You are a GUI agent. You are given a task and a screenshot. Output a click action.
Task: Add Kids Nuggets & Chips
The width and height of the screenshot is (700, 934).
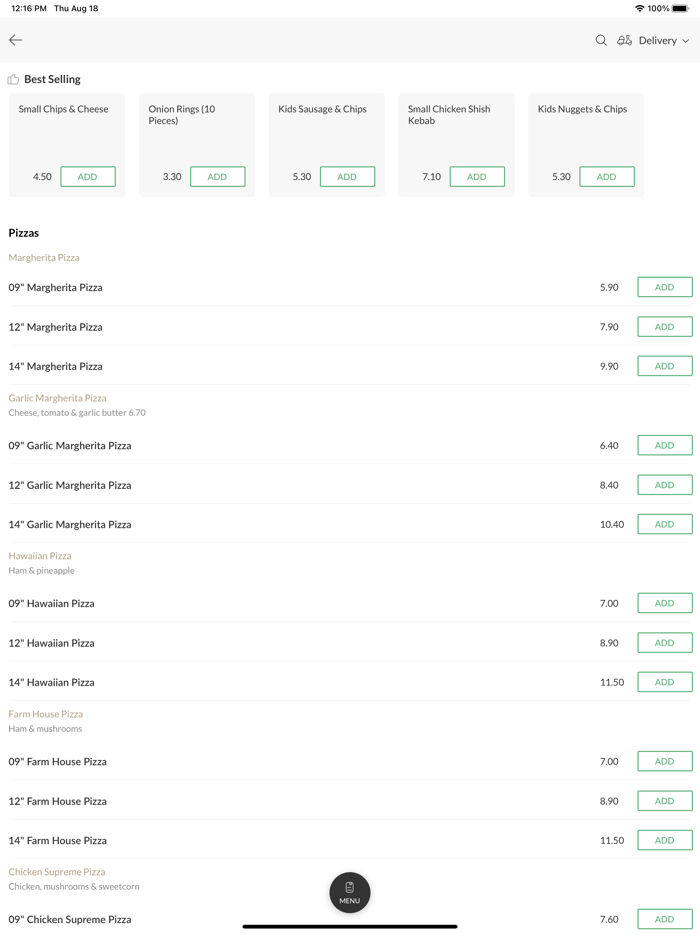607,177
